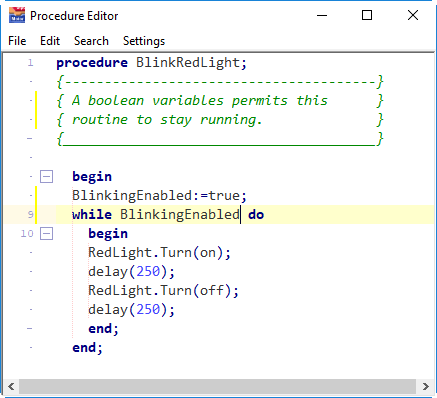Minimize the Procedure Editor window
437x398 pixels.
pos(322,15)
